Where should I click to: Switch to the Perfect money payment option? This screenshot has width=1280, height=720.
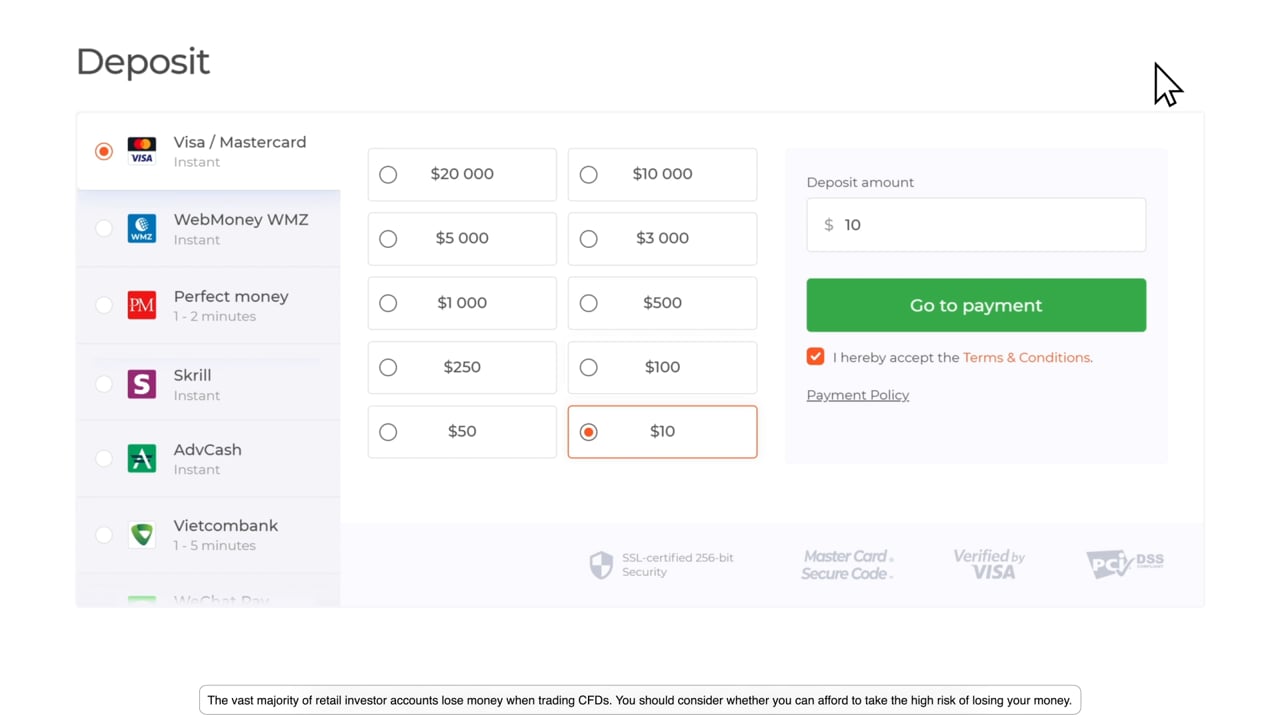pos(104,305)
